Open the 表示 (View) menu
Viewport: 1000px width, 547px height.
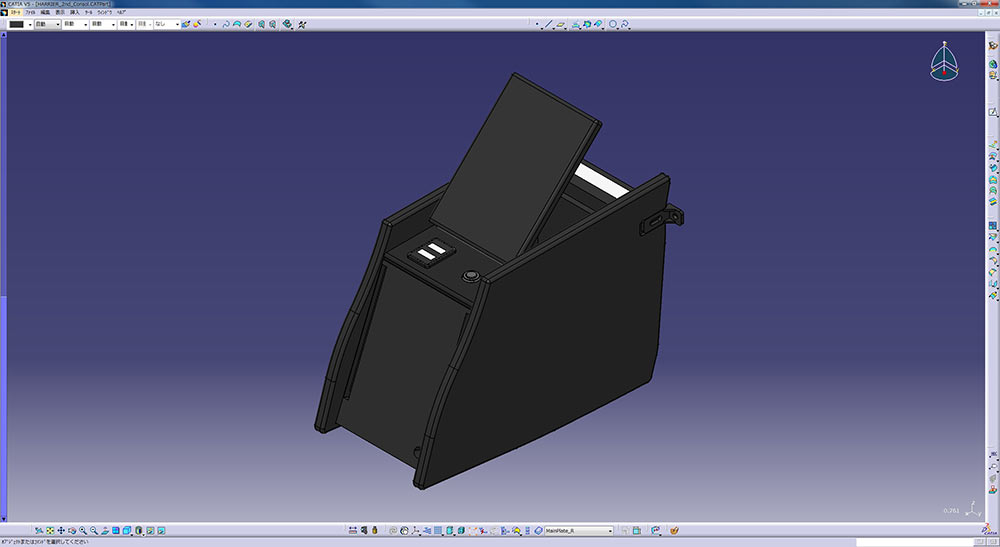(x=60, y=12)
